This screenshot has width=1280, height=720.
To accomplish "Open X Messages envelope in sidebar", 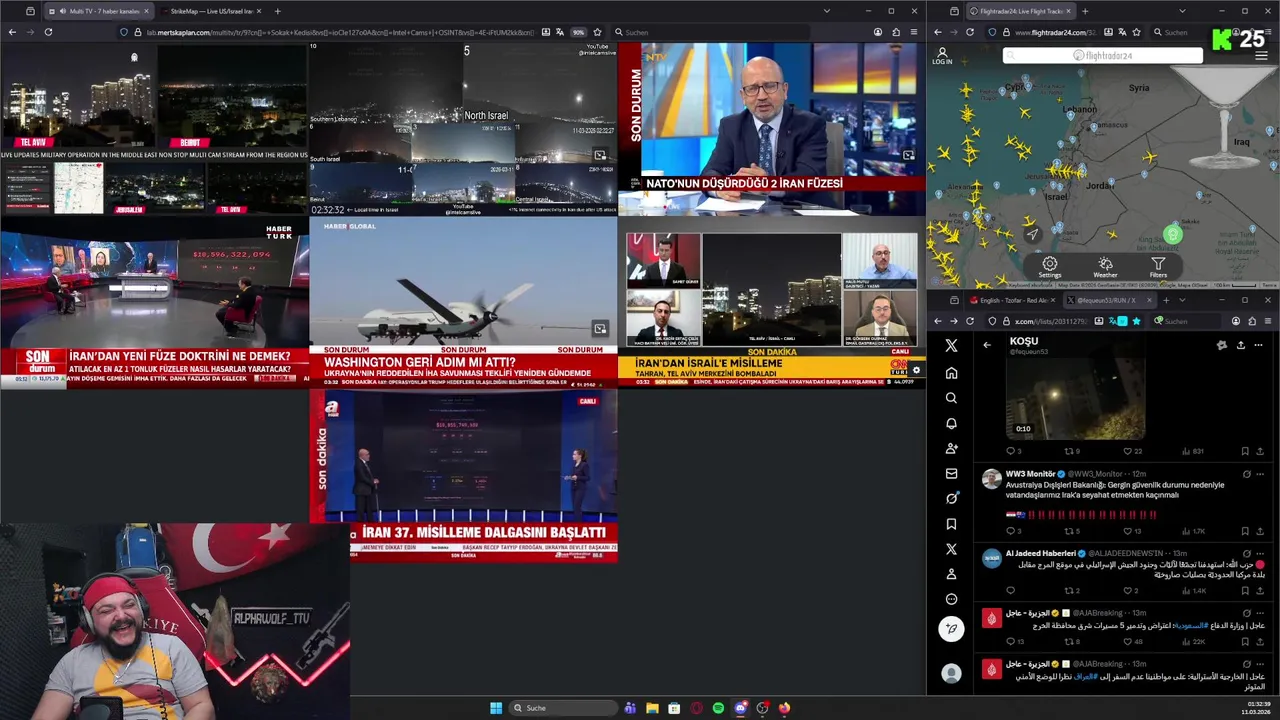I will tap(951, 473).
